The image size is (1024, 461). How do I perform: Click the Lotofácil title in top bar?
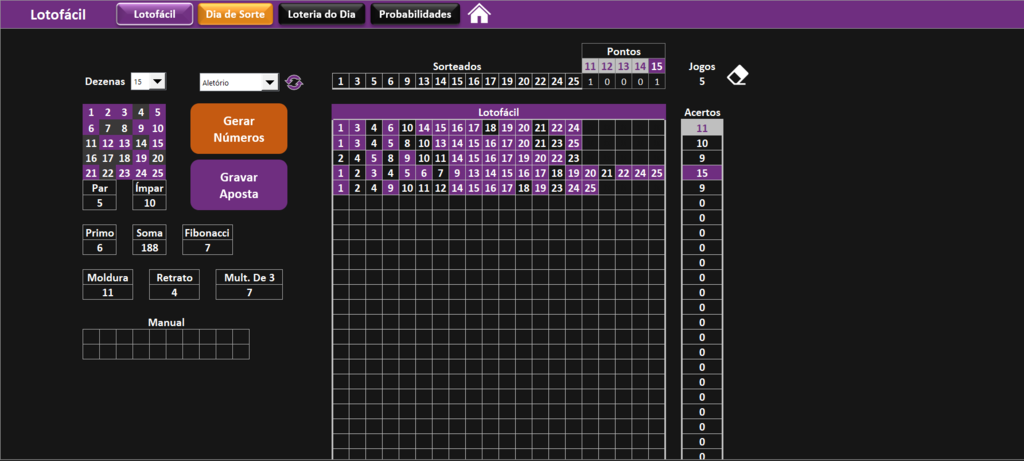pos(58,14)
